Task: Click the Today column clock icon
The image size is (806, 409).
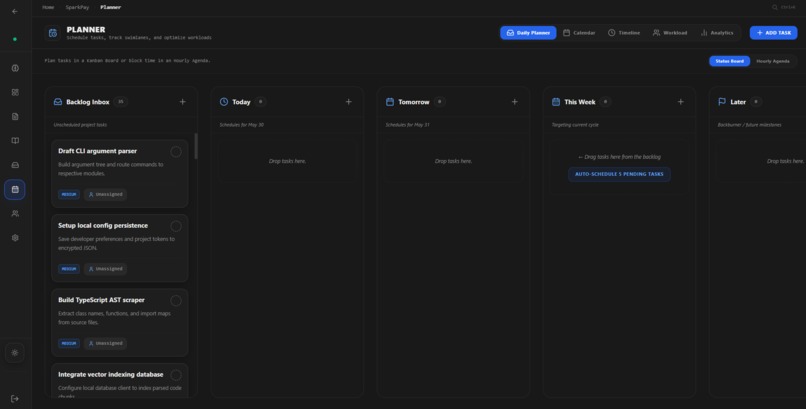Action: [x=224, y=102]
